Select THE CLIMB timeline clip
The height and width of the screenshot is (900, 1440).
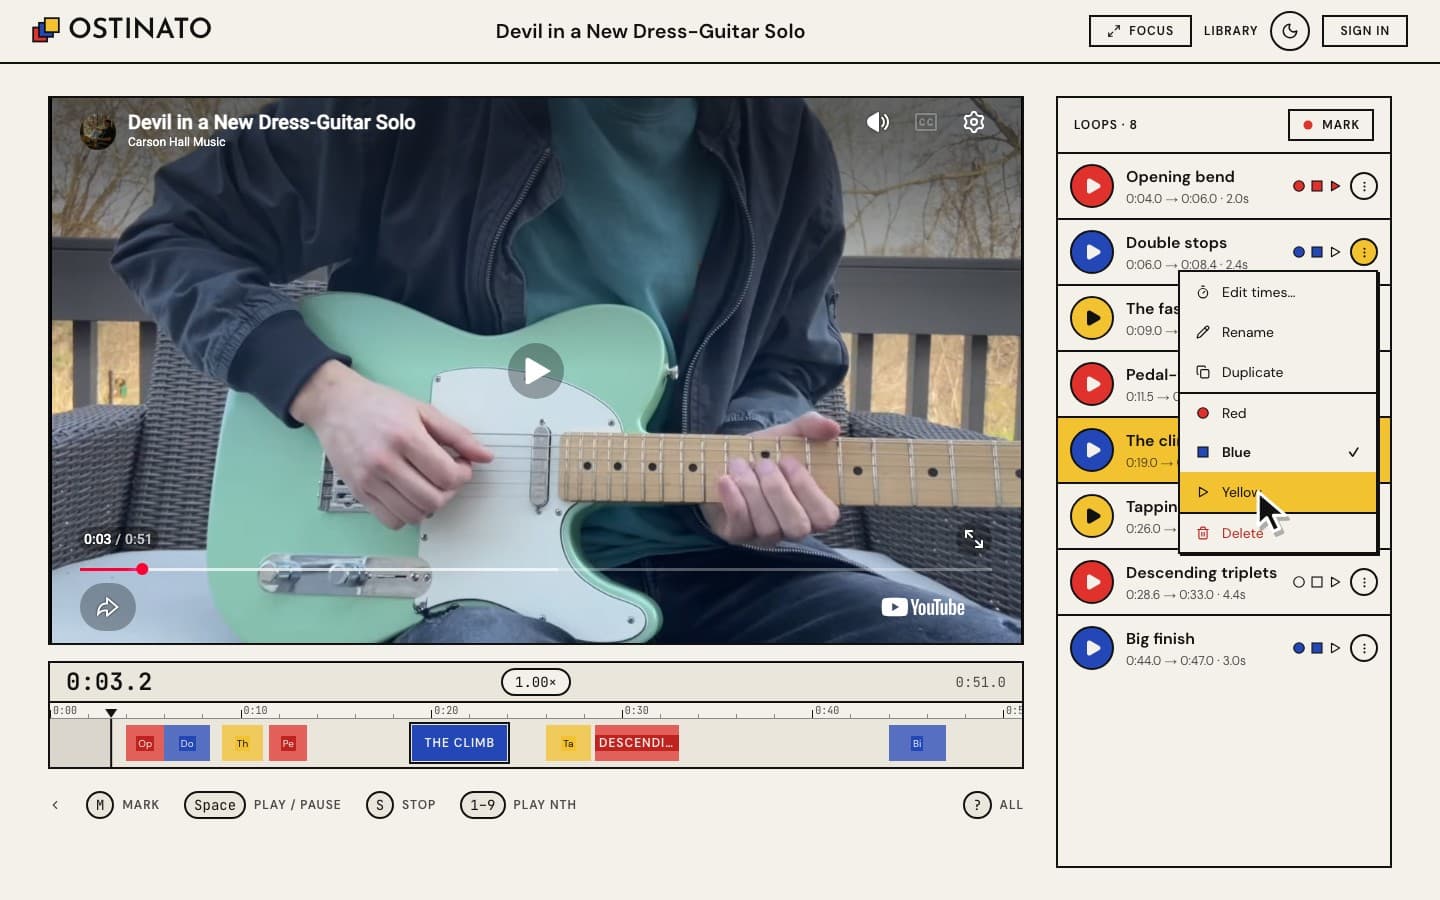coord(459,743)
